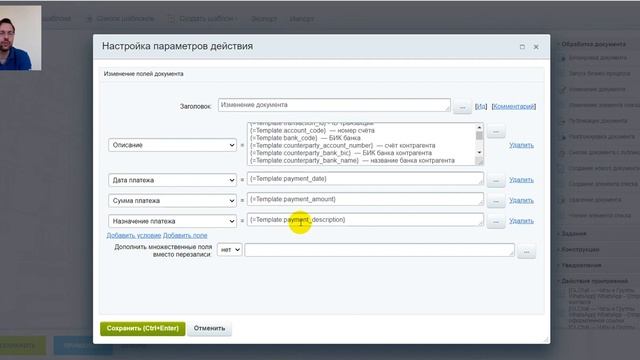
Task: Delete the Описание row via Удалить
Action: [521, 145]
